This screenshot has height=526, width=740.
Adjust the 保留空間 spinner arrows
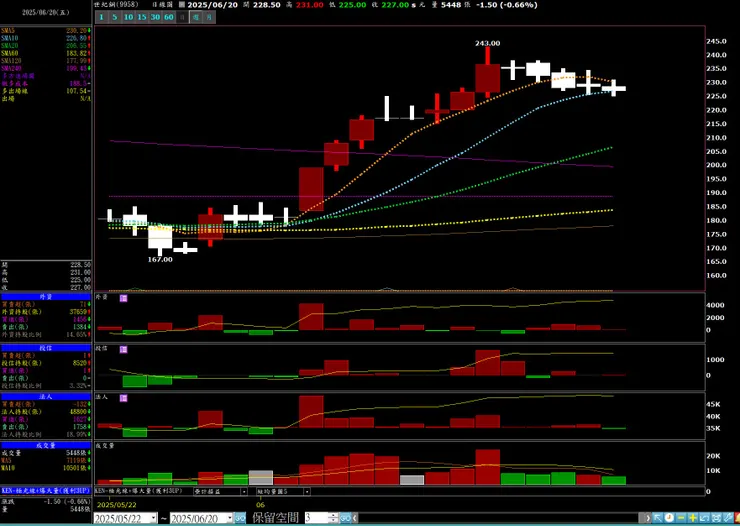coord(334,518)
